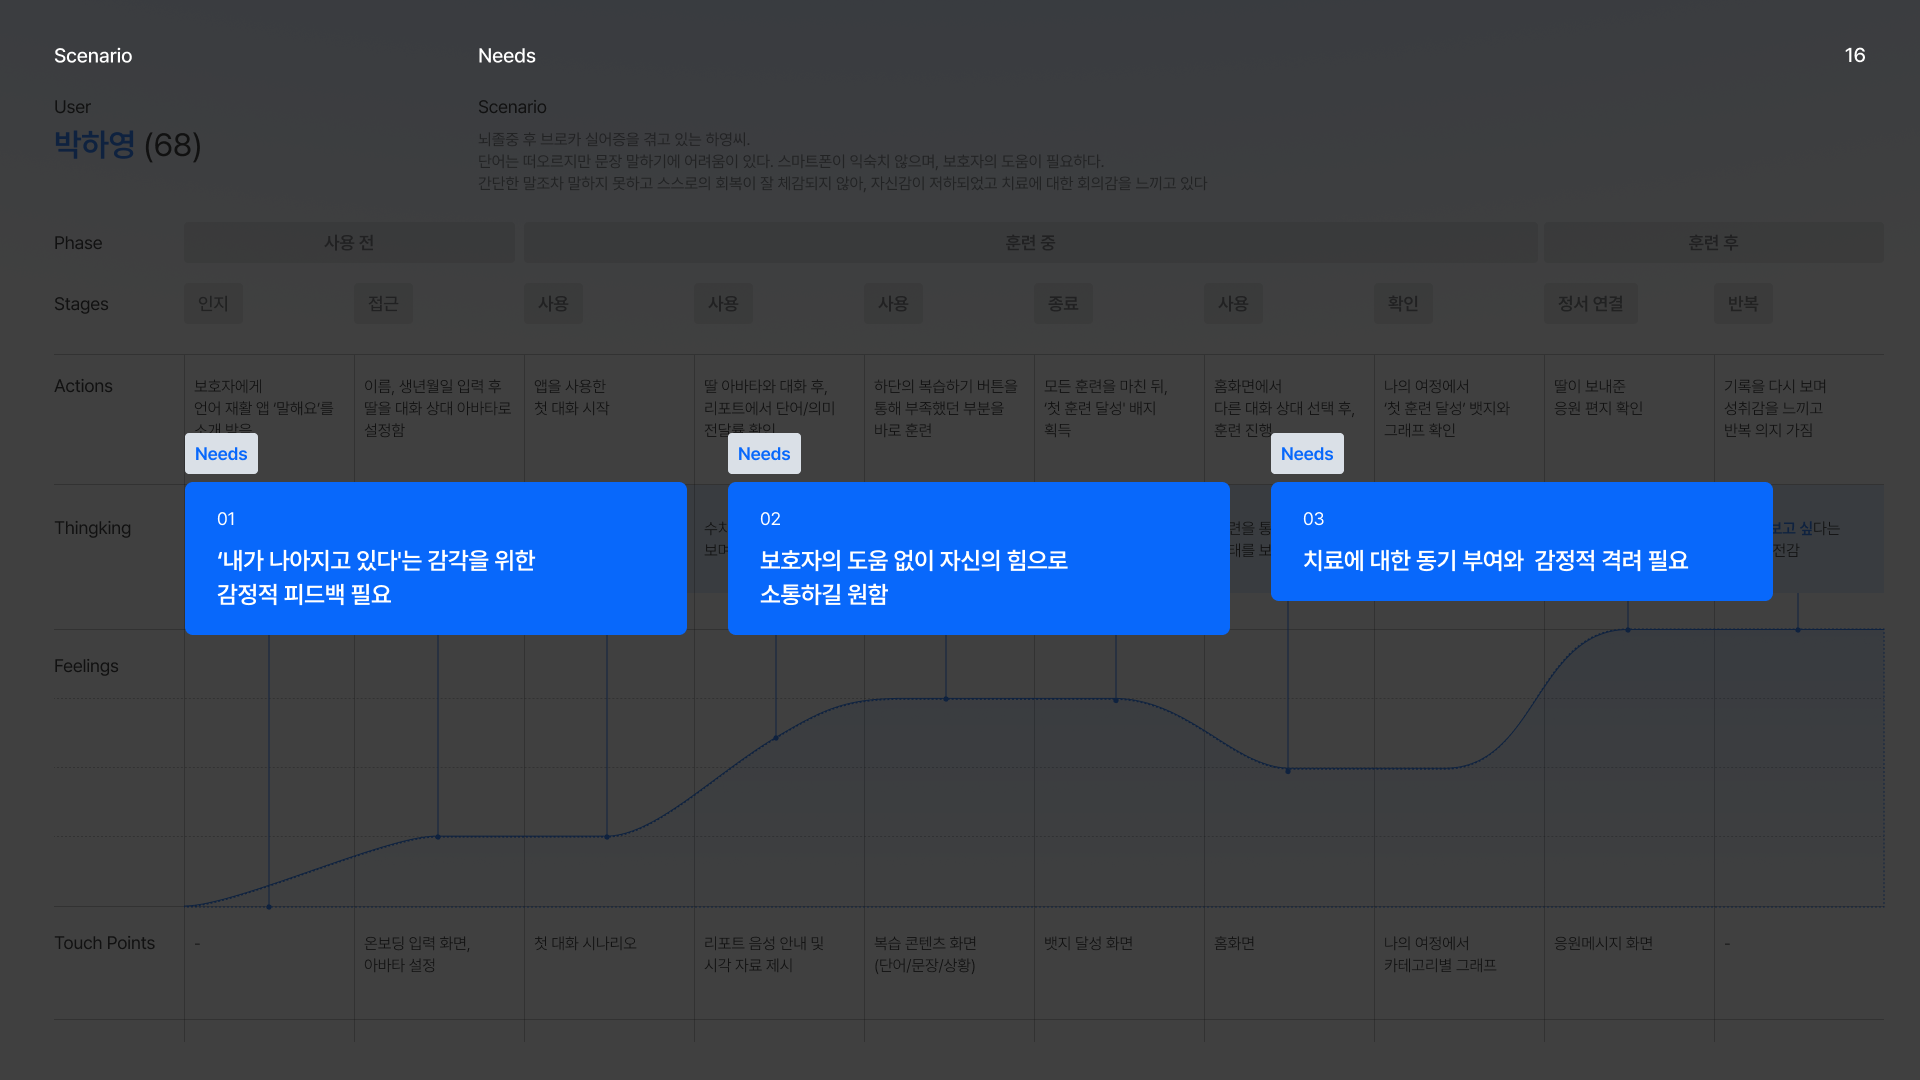Image resolution: width=1920 pixels, height=1080 pixels.
Task: Click the Needs header title
Action: click(506, 56)
